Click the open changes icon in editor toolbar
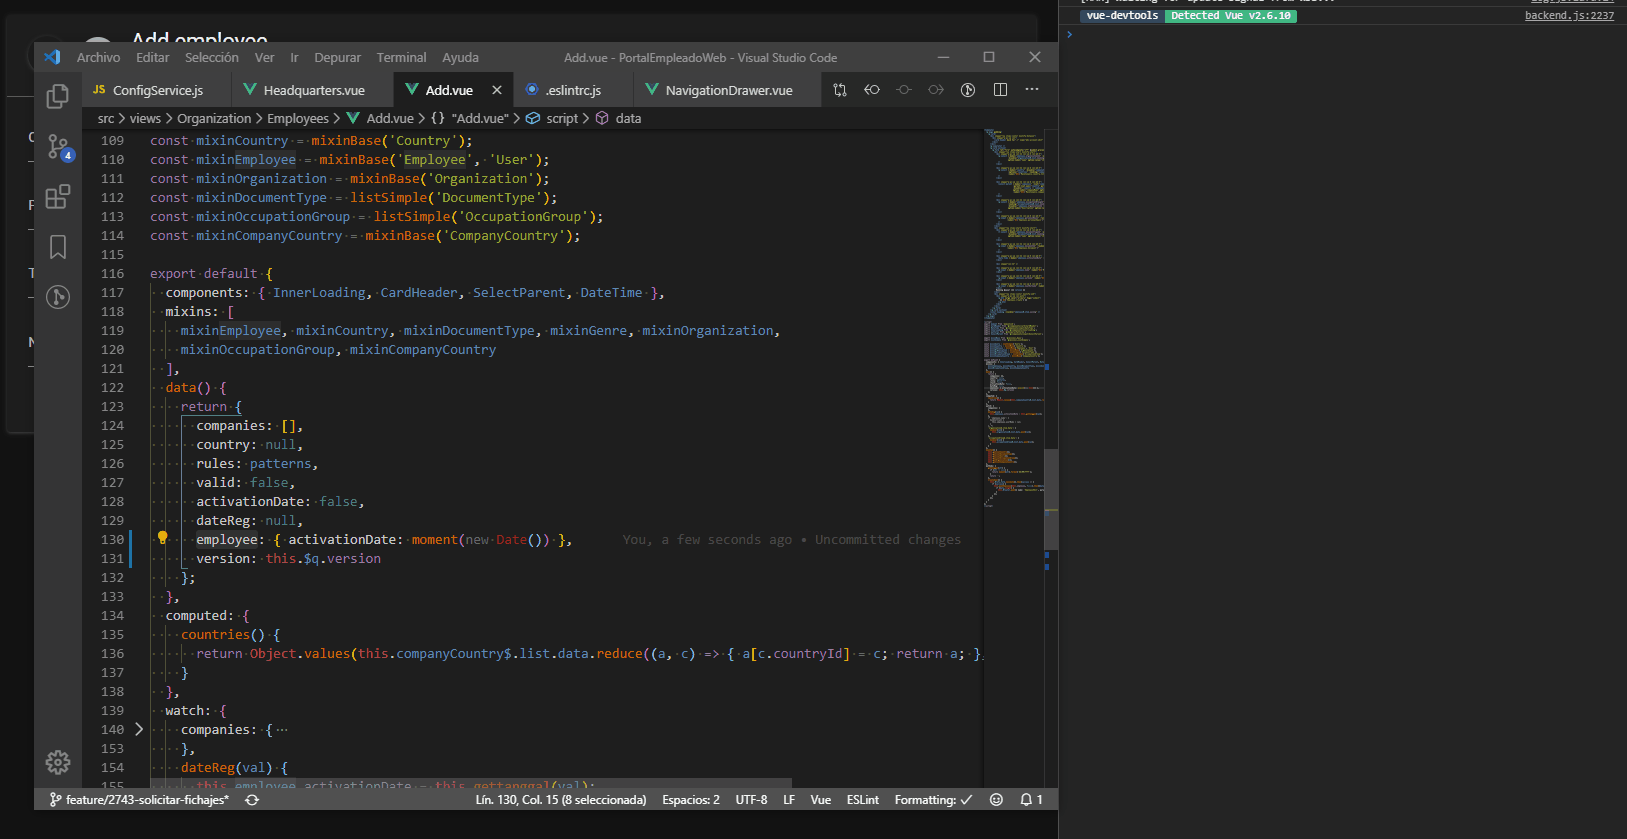1627x839 pixels. click(840, 90)
